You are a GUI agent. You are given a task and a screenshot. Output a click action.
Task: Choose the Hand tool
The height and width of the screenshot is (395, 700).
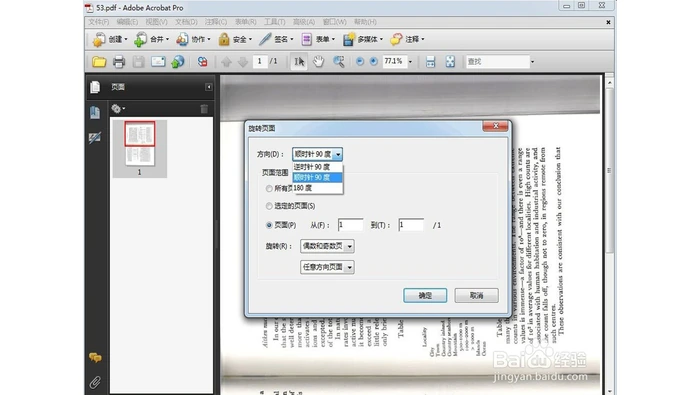coord(318,62)
